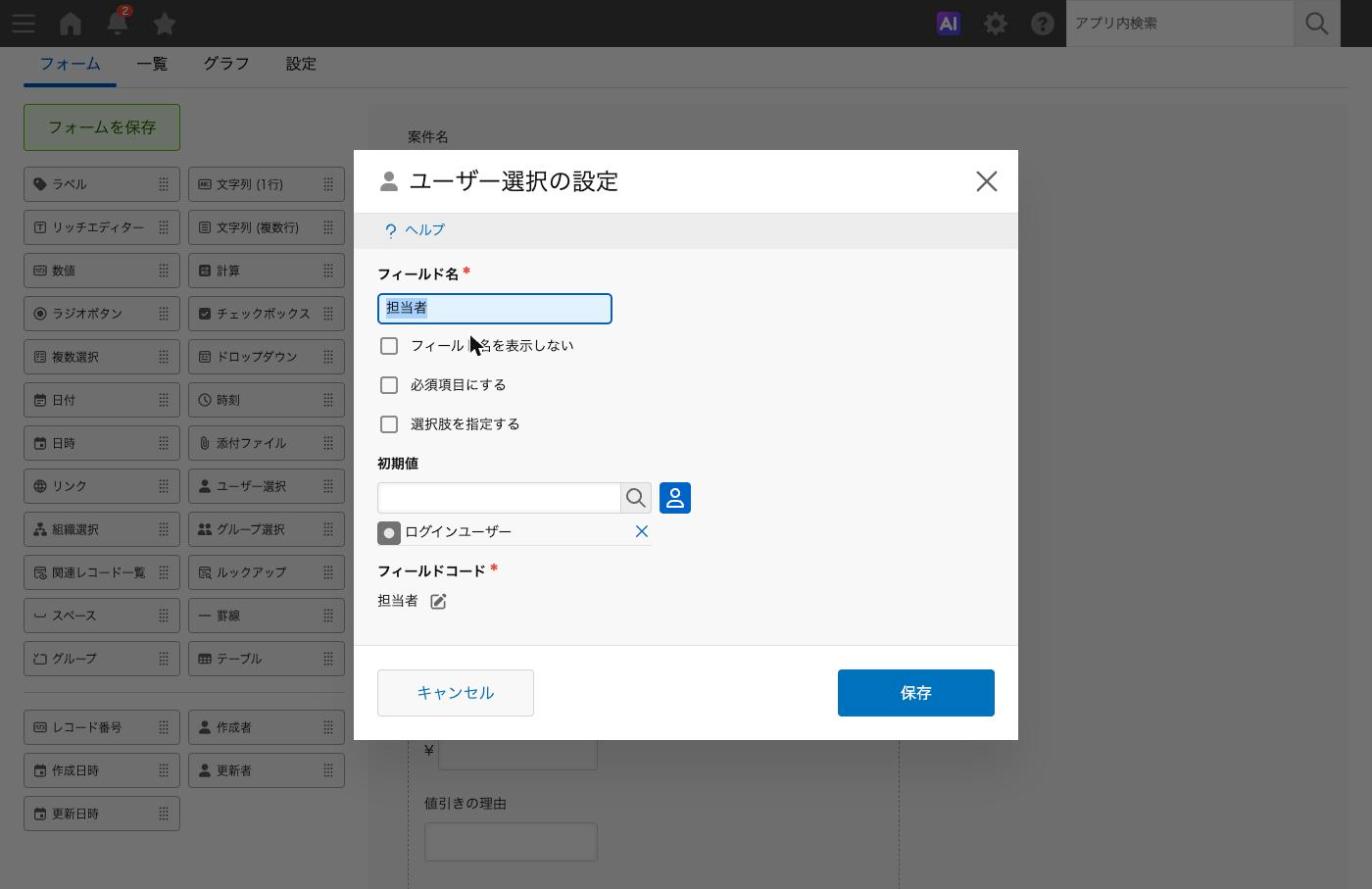This screenshot has width=1372, height=889.
Task: Select the 組織選択 field in the palette
Action: [x=102, y=529]
